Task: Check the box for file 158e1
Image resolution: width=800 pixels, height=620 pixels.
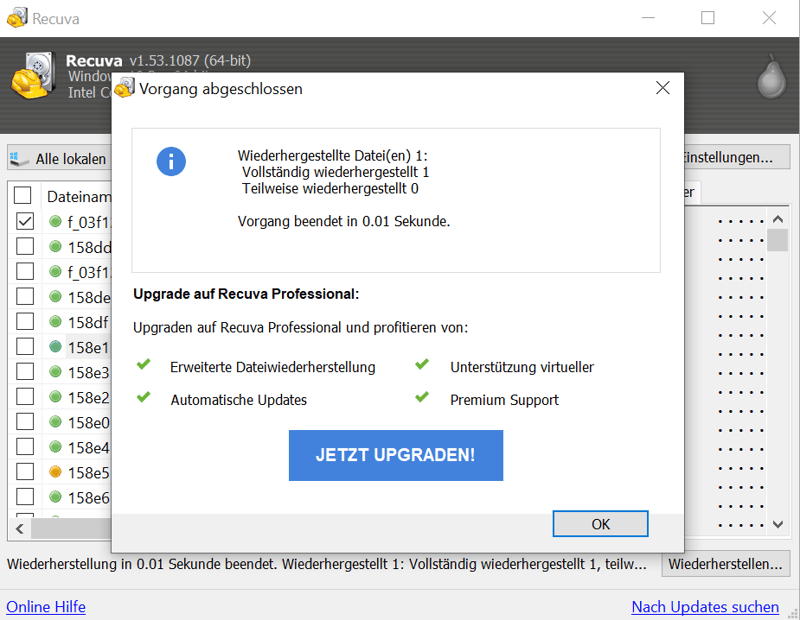Action: coord(25,346)
